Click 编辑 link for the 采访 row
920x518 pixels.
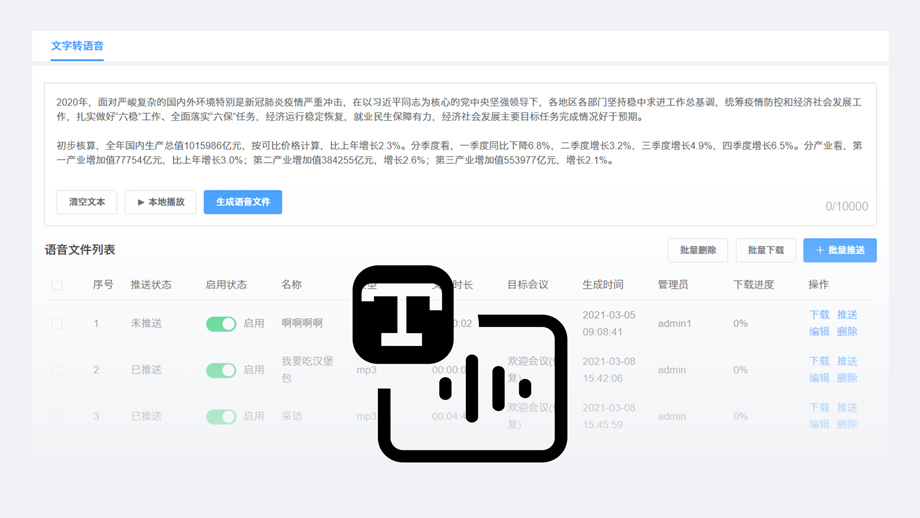coord(819,424)
